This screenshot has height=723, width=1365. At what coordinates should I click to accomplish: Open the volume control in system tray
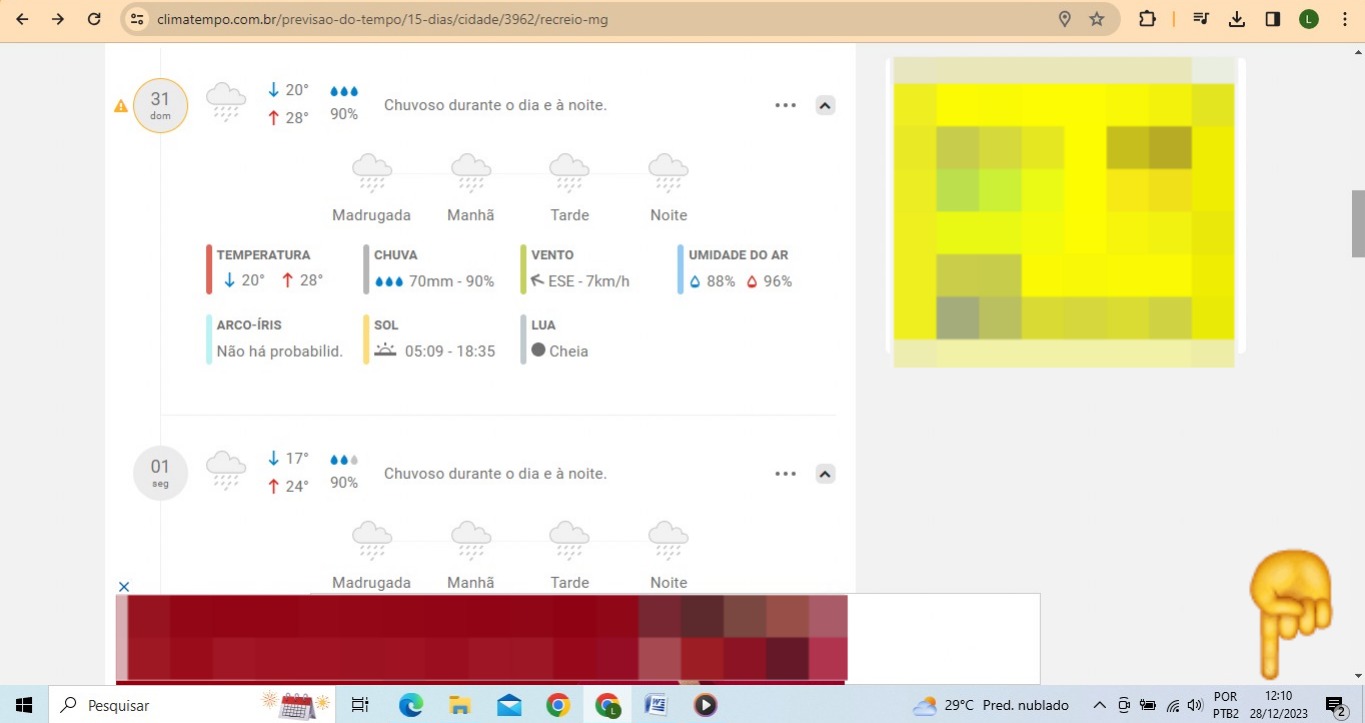pos(1194,705)
